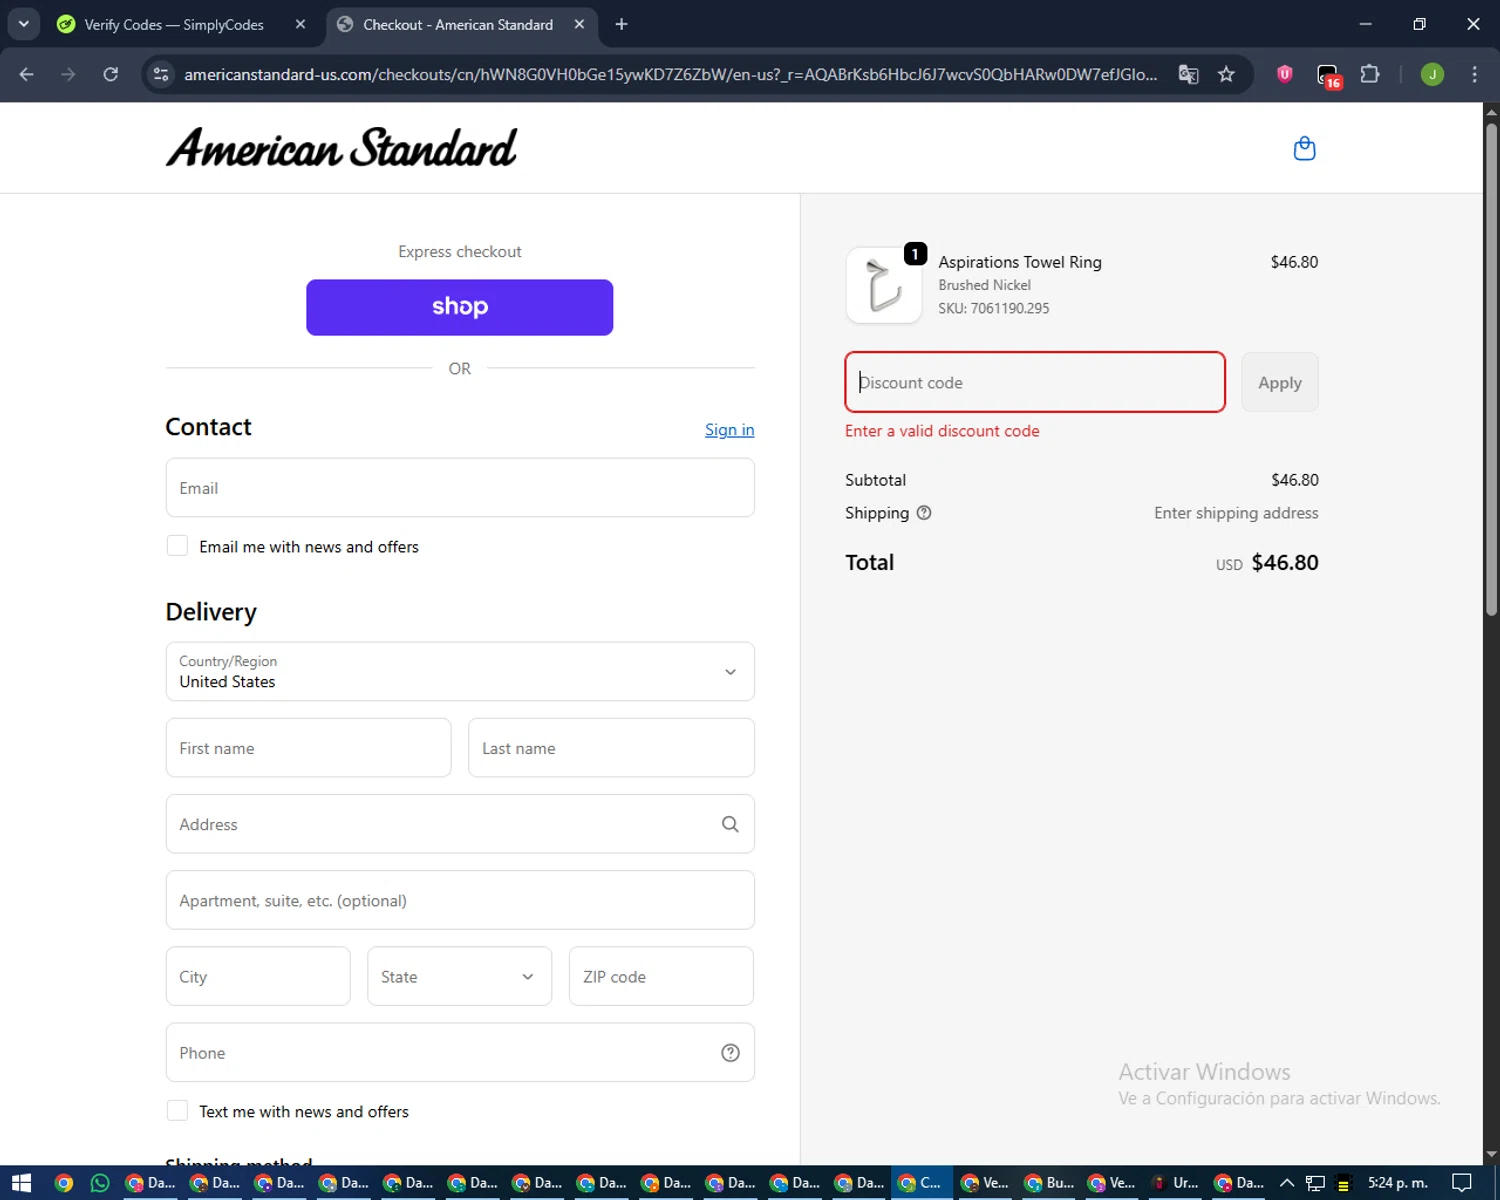Check Text me with news and offers

click(177, 1111)
